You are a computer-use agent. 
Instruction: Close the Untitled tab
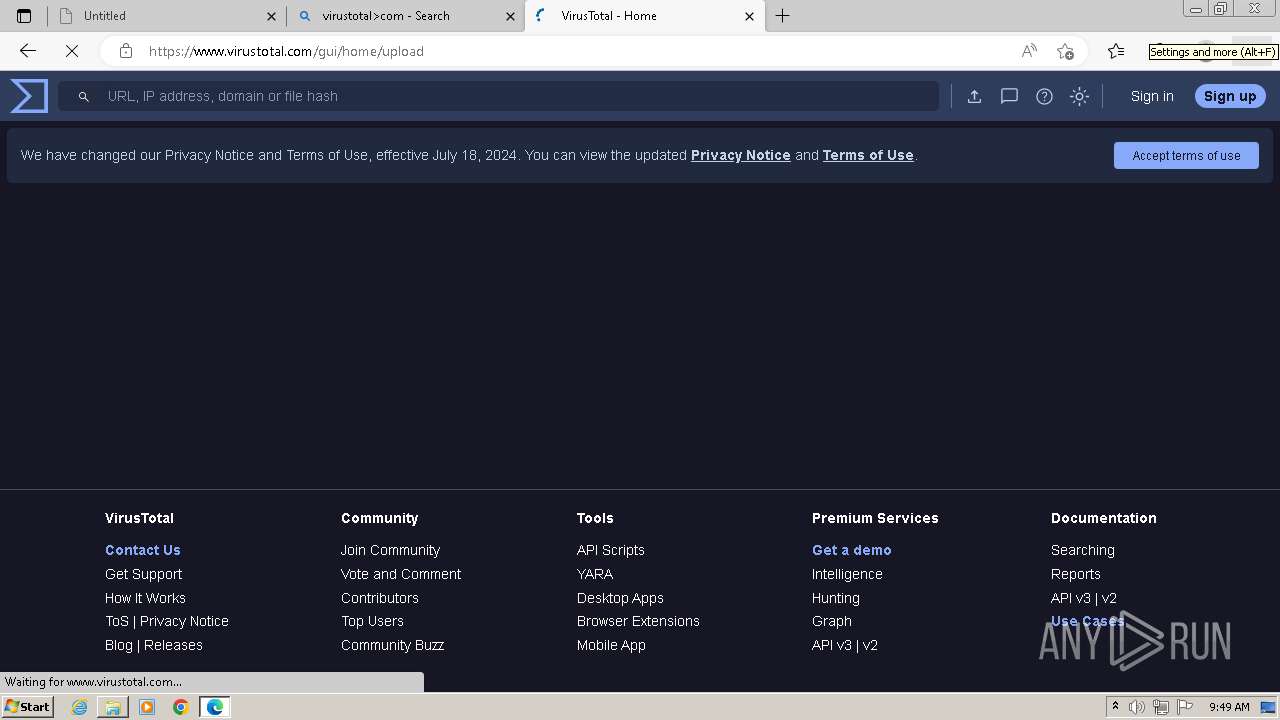pos(273,16)
